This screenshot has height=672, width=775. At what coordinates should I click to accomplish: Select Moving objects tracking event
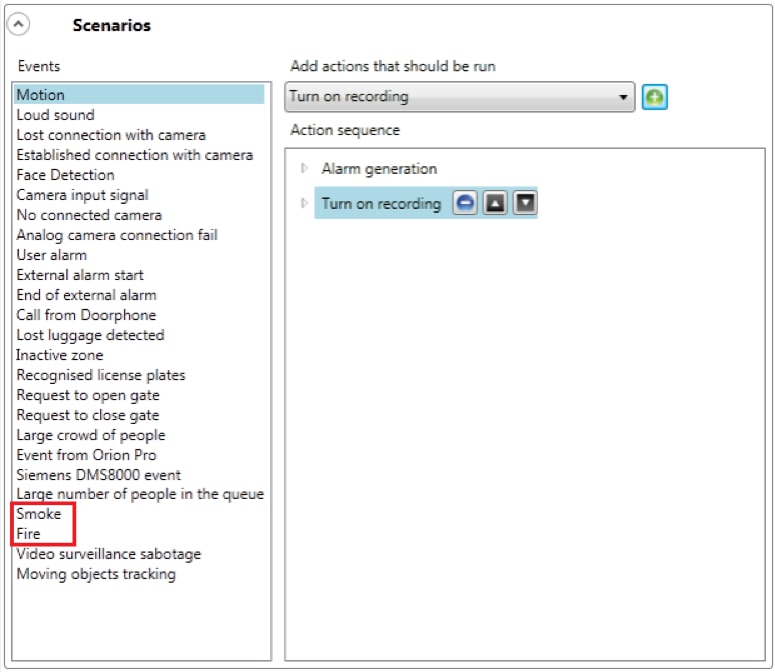click(x=96, y=574)
